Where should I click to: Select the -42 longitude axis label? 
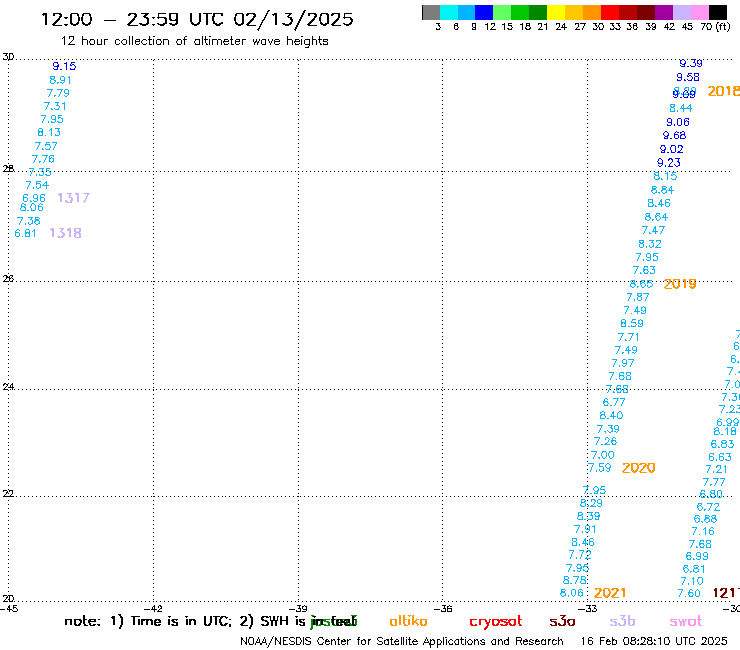tap(154, 609)
